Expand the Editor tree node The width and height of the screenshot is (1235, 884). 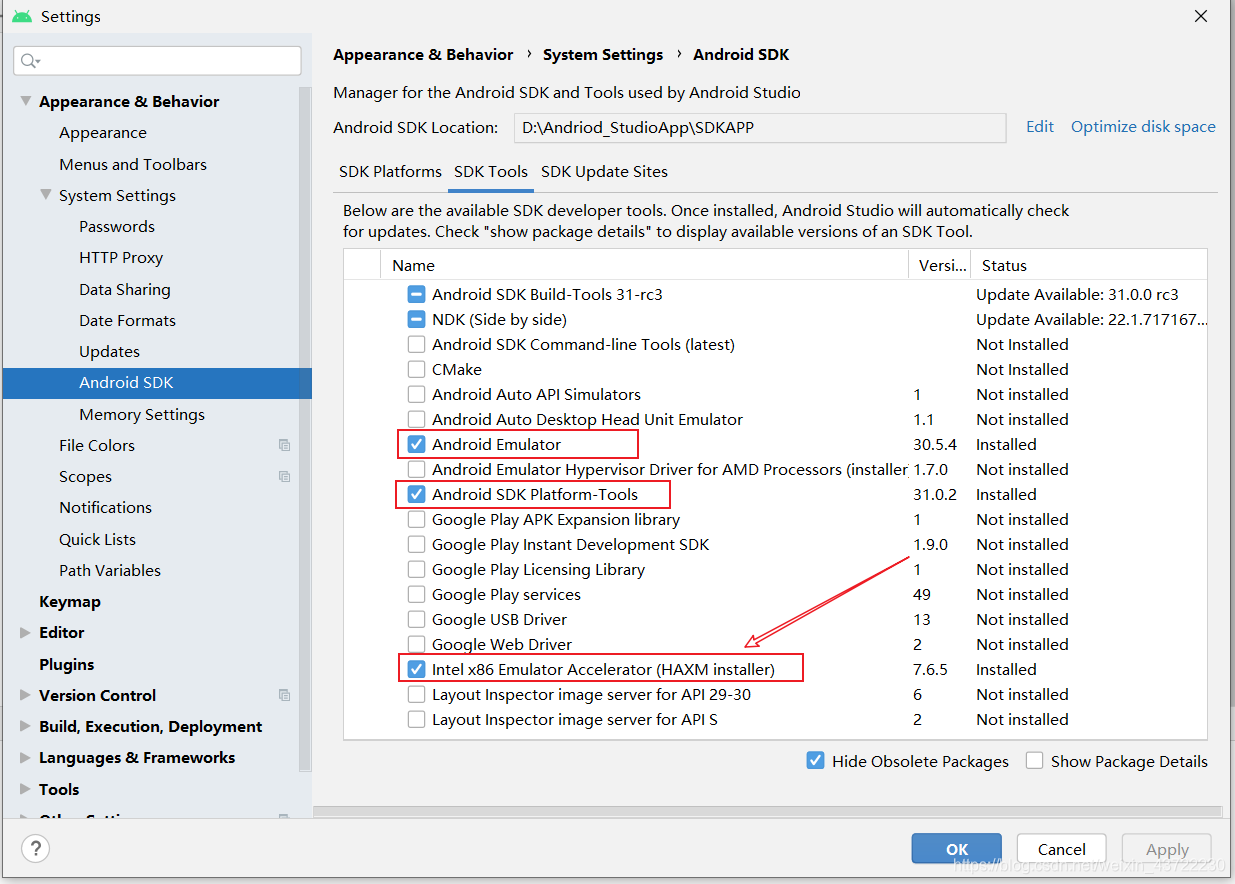pos(25,632)
